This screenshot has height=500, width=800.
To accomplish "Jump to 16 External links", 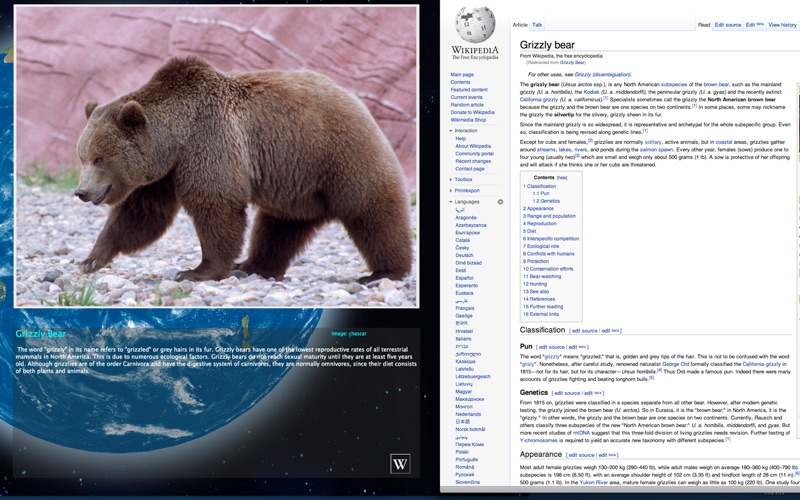I will click(x=541, y=314).
